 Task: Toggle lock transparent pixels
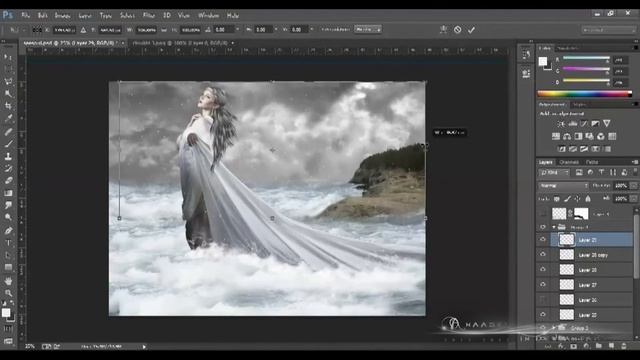[x=557, y=199]
